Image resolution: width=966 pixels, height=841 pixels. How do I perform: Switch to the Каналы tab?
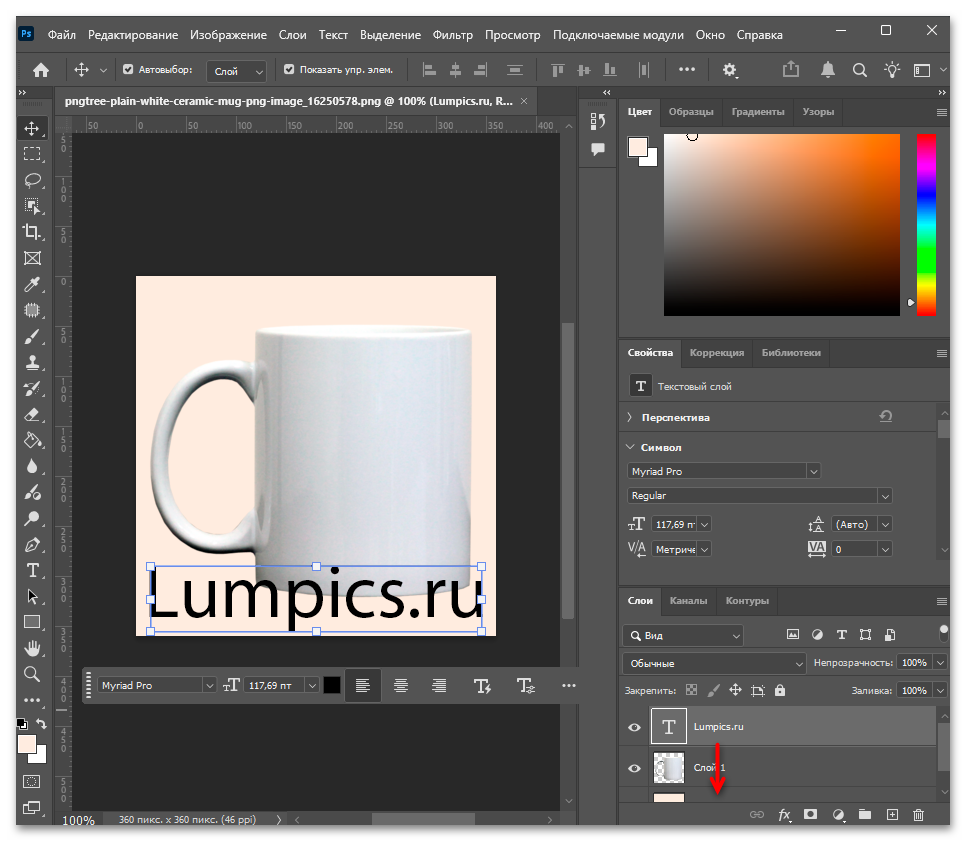click(688, 601)
